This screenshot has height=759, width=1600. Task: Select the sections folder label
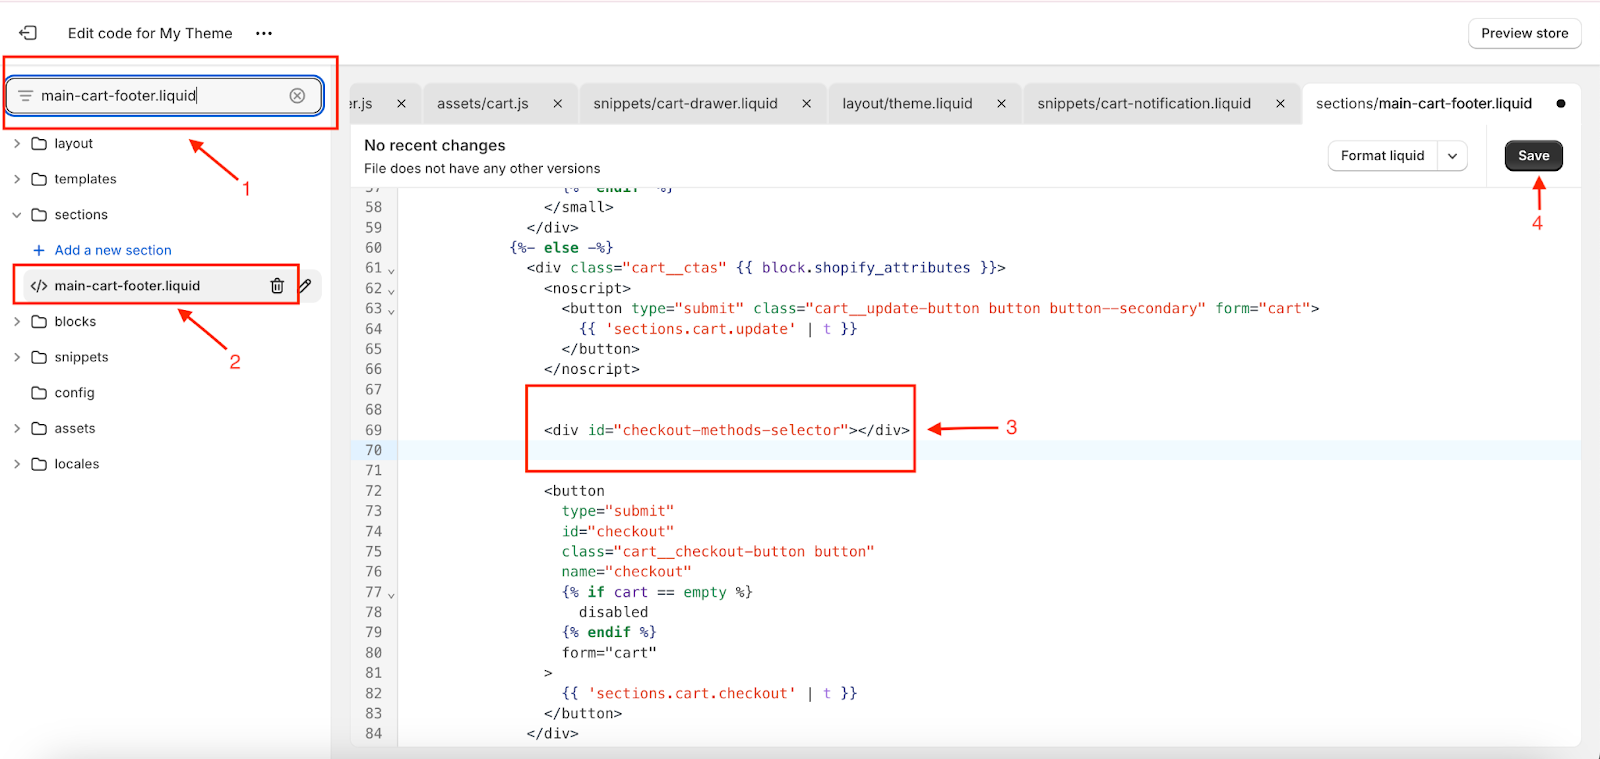81,215
